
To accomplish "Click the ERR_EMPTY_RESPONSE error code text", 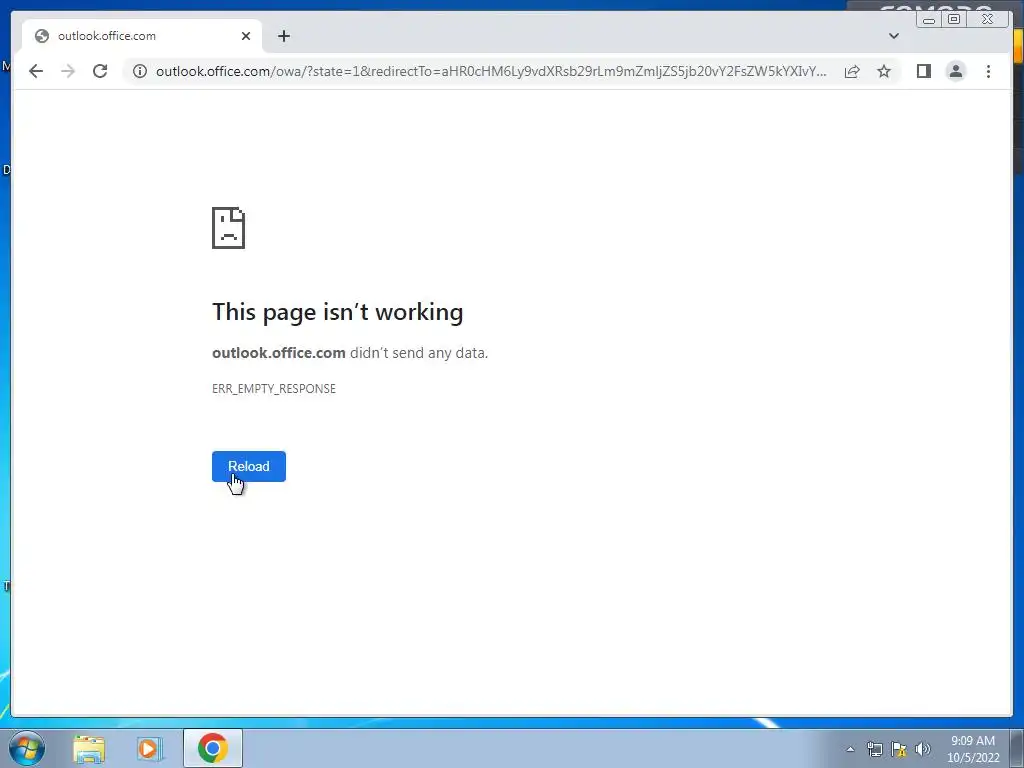I will (x=274, y=389).
